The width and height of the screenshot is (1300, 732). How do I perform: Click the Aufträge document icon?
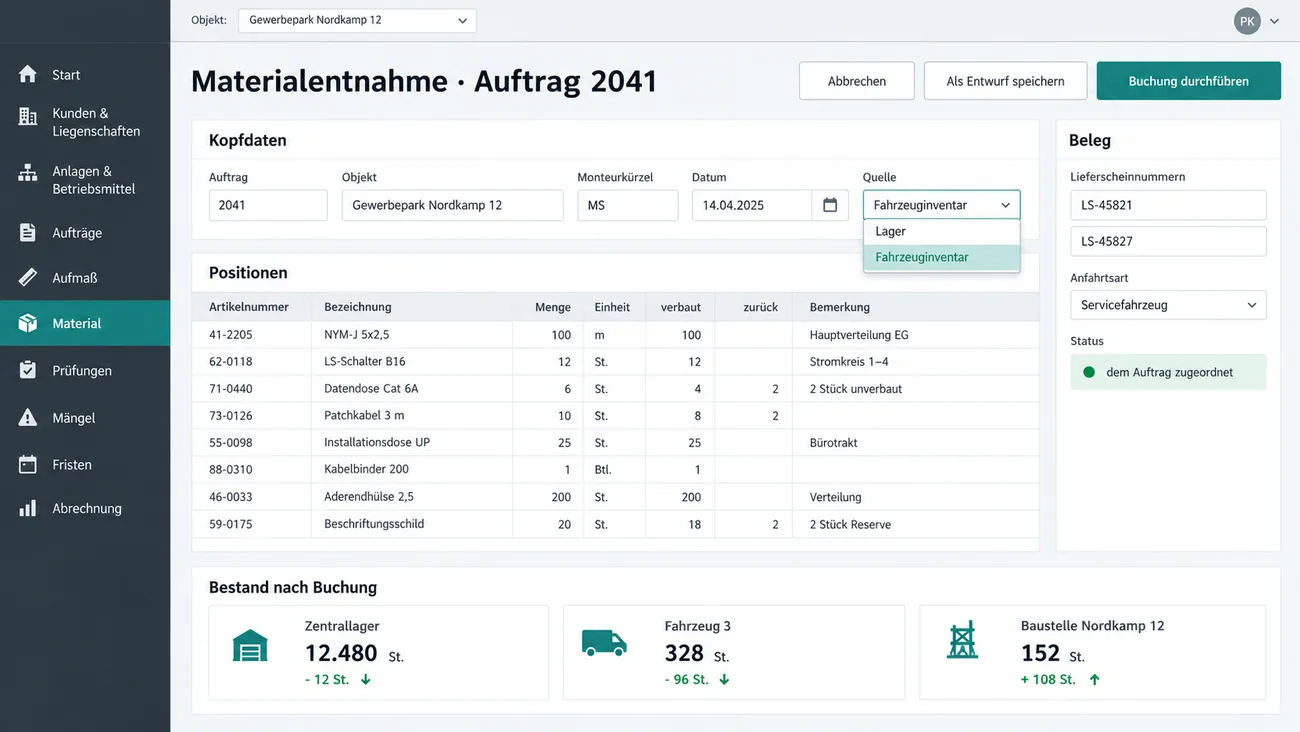(x=28, y=232)
